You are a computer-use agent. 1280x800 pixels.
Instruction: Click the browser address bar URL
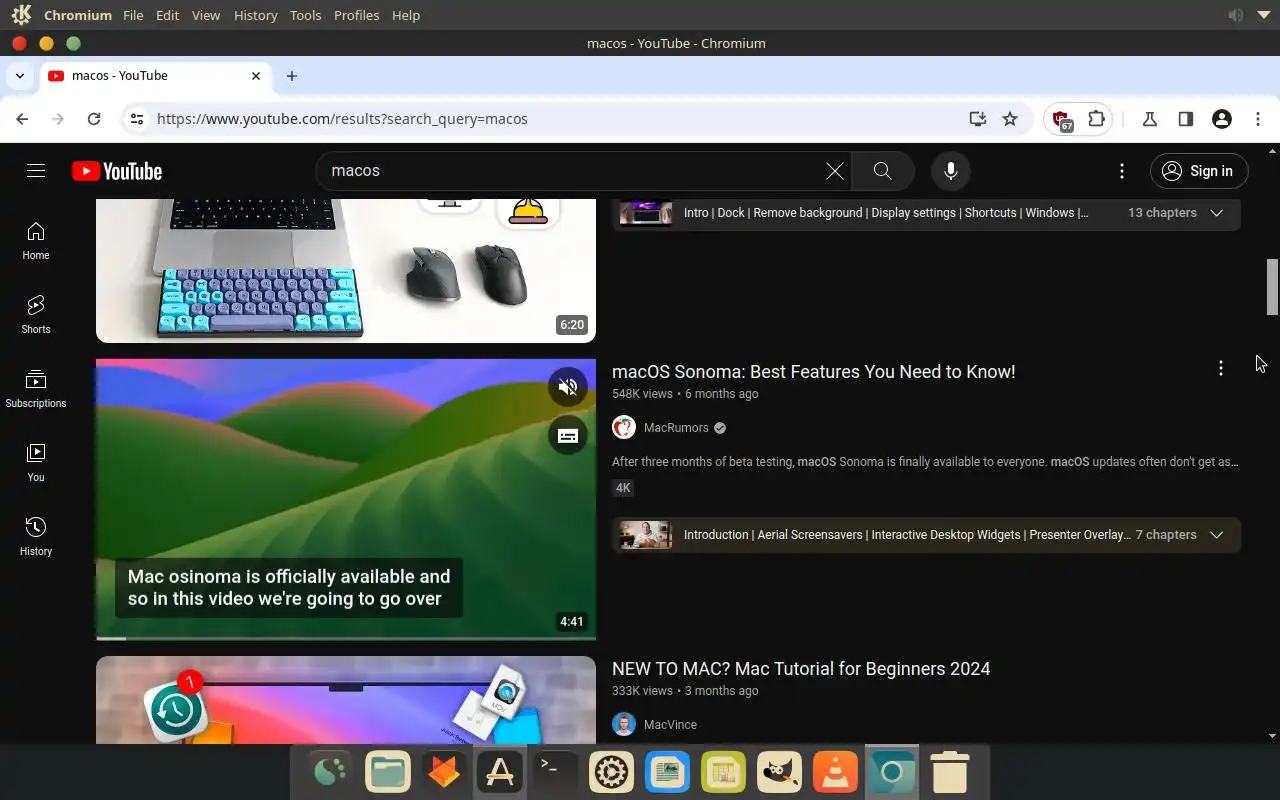click(342, 119)
